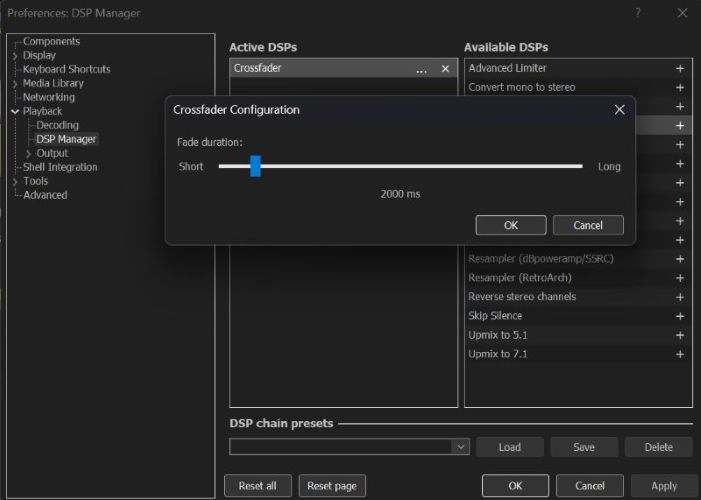This screenshot has width=701, height=500.
Task: Close the Crossfader Configuration dialog
Action: 620,109
